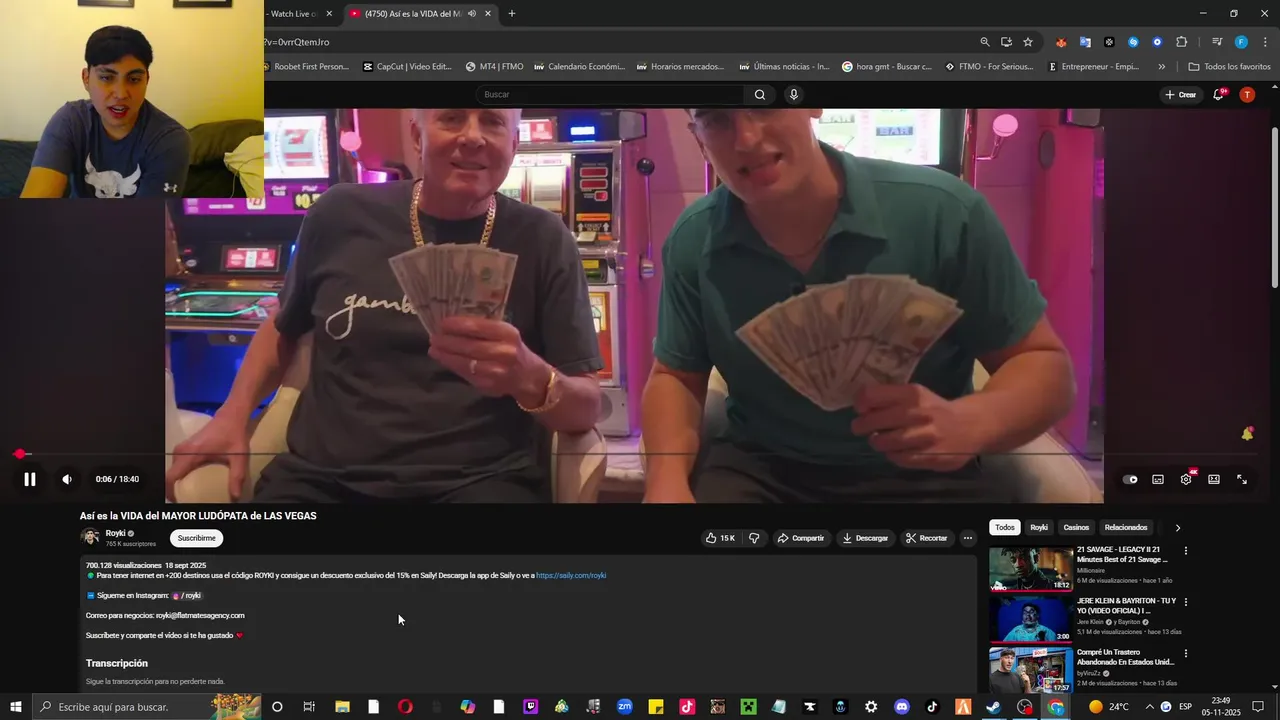Subscribe with the Suscribirme button
Screen dimensions: 1280x720
pyautogui.click(x=196, y=538)
